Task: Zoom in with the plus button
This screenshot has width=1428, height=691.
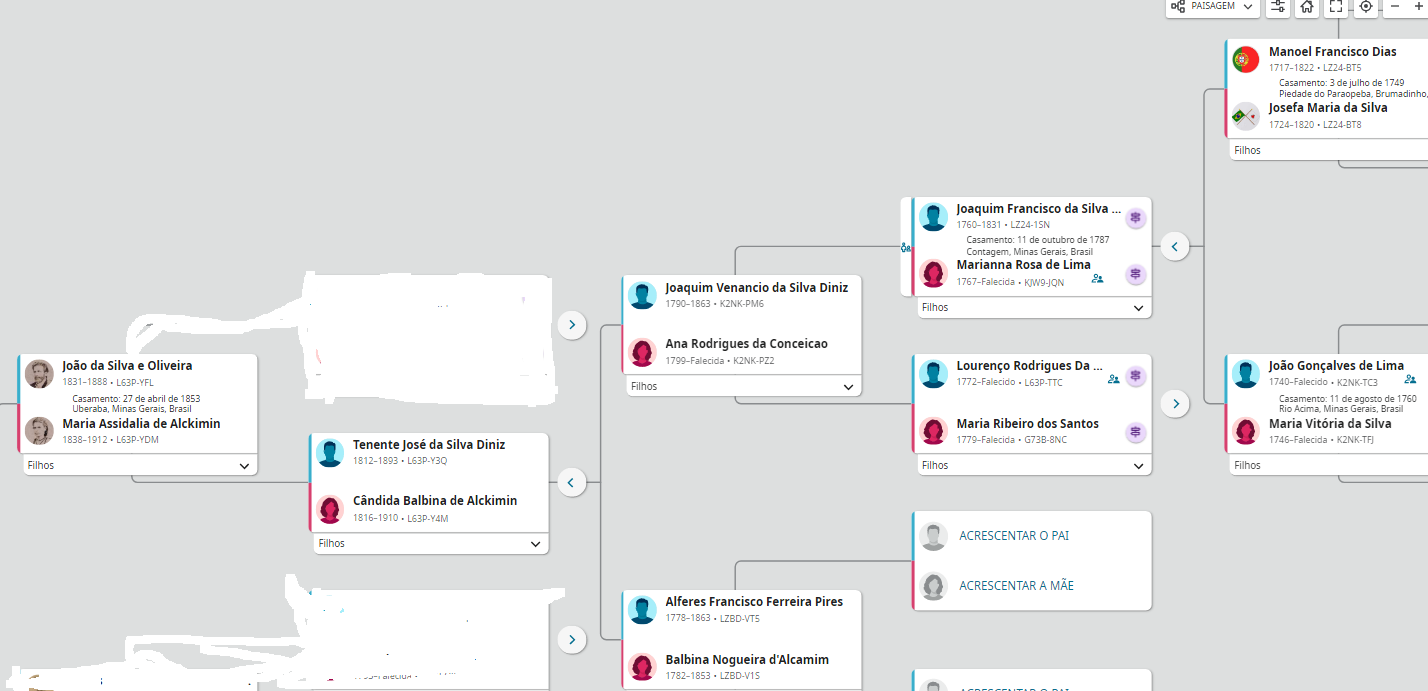Action: pos(1418,6)
